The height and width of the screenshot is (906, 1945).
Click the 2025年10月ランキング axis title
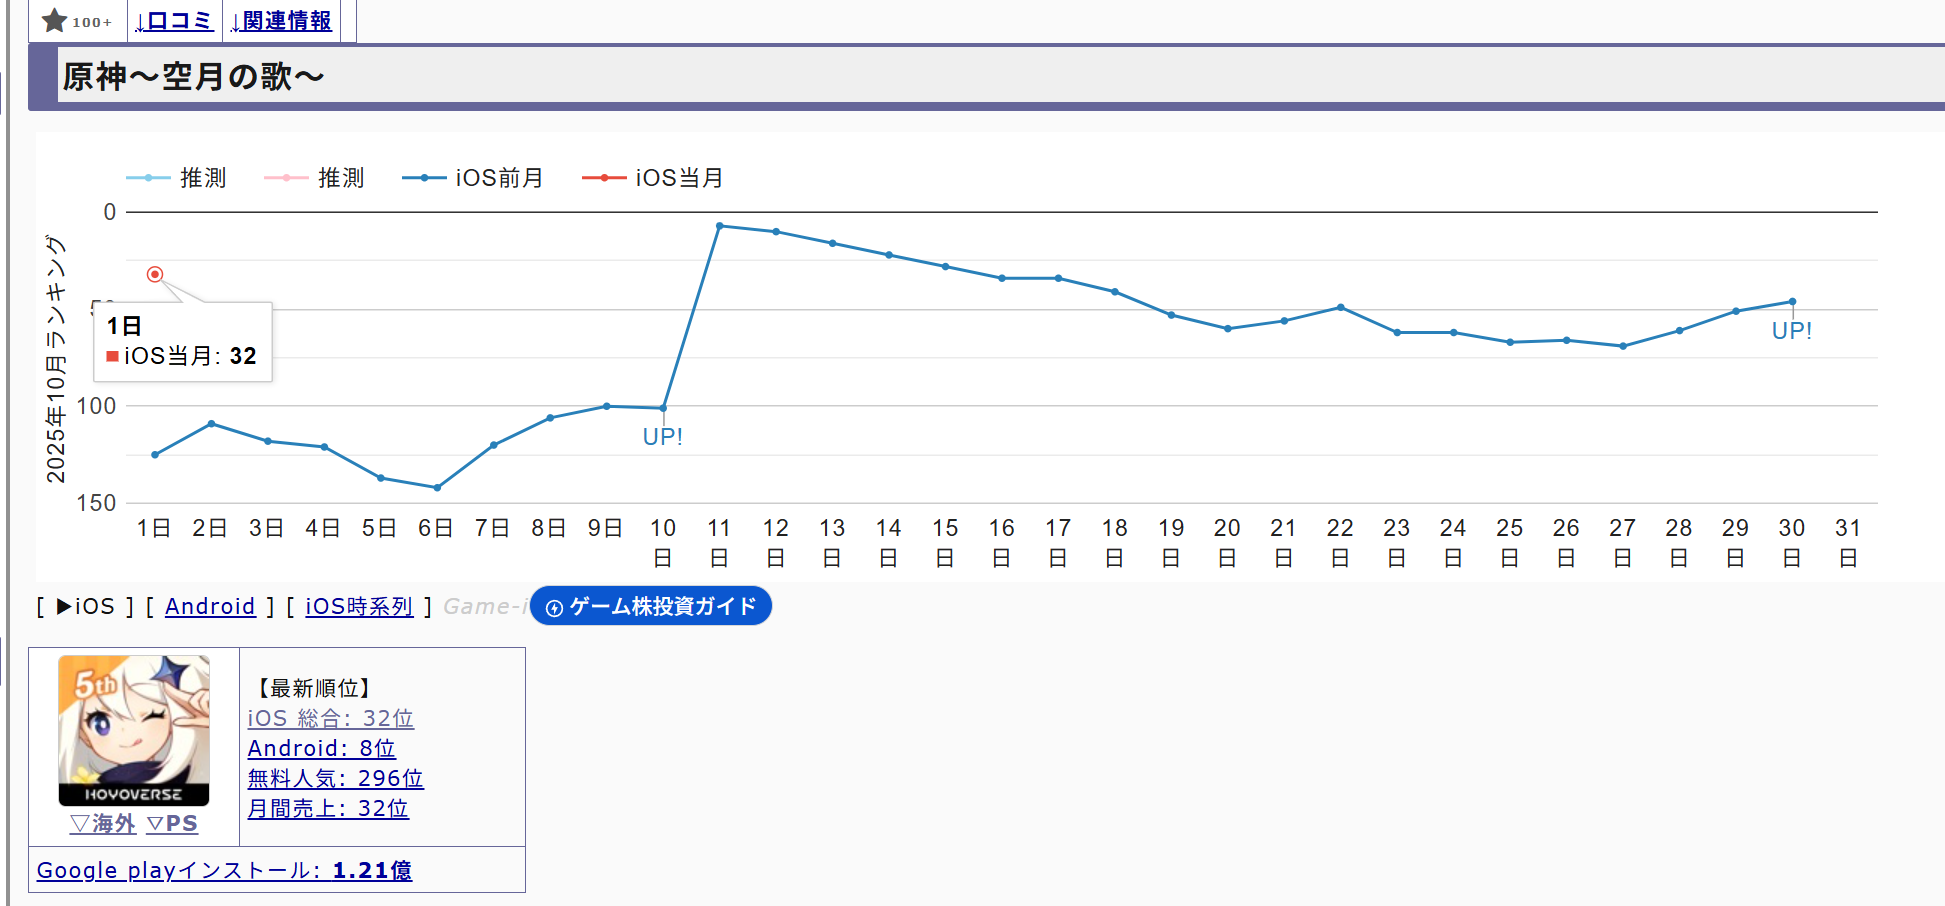pyautogui.click(x=55, y=359)
